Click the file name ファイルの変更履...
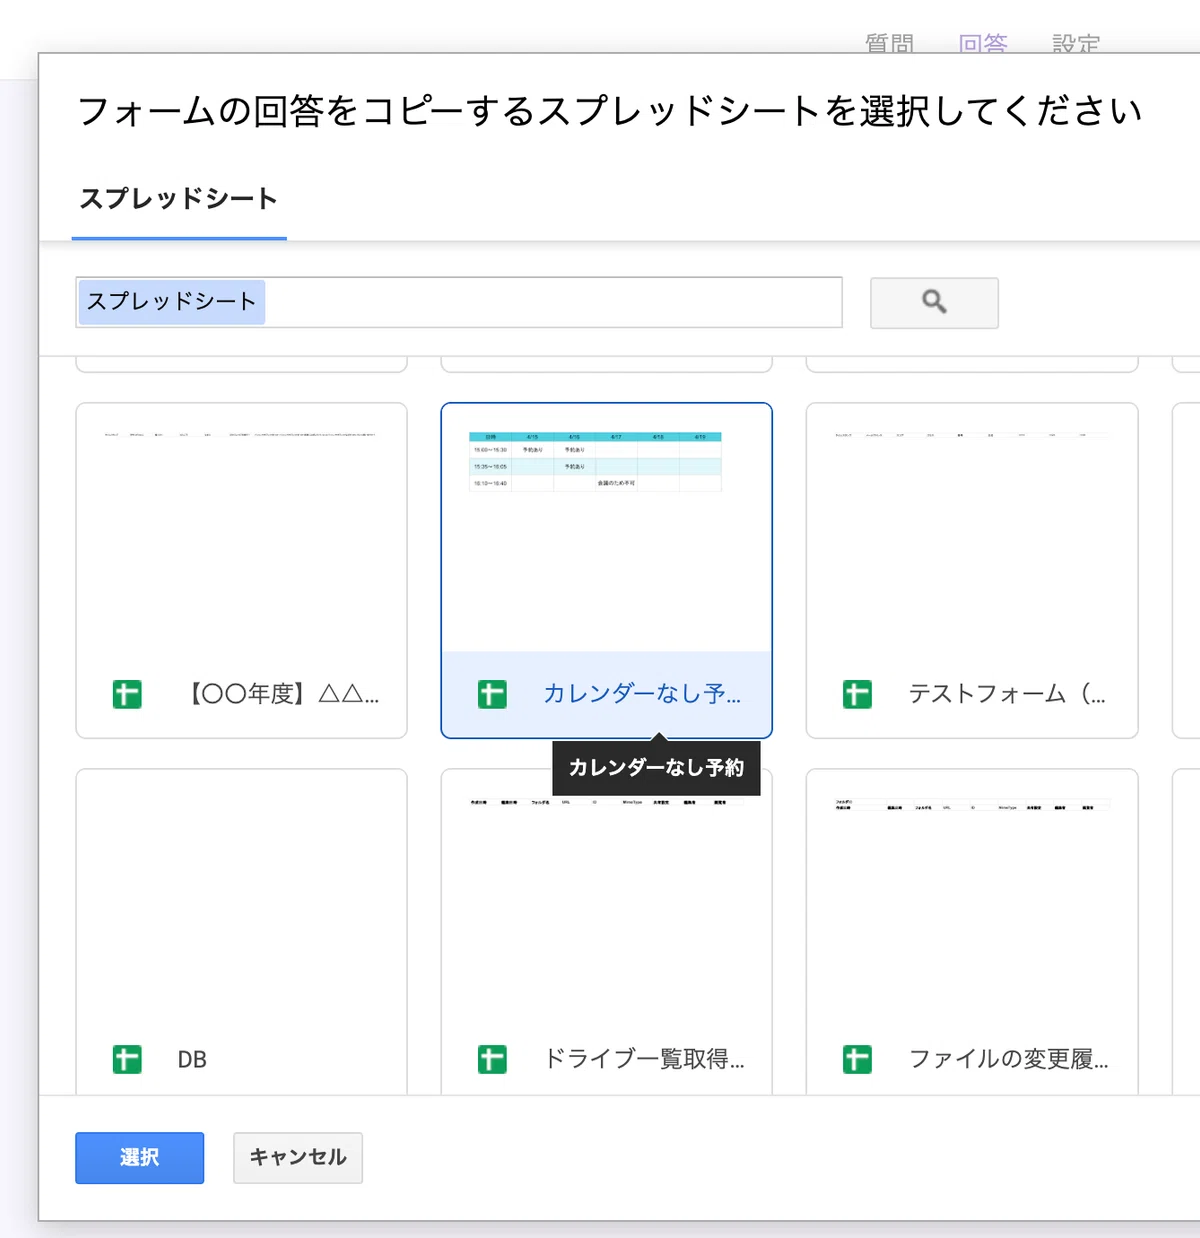Screen dimensions: 1200x1238 1009,1059
